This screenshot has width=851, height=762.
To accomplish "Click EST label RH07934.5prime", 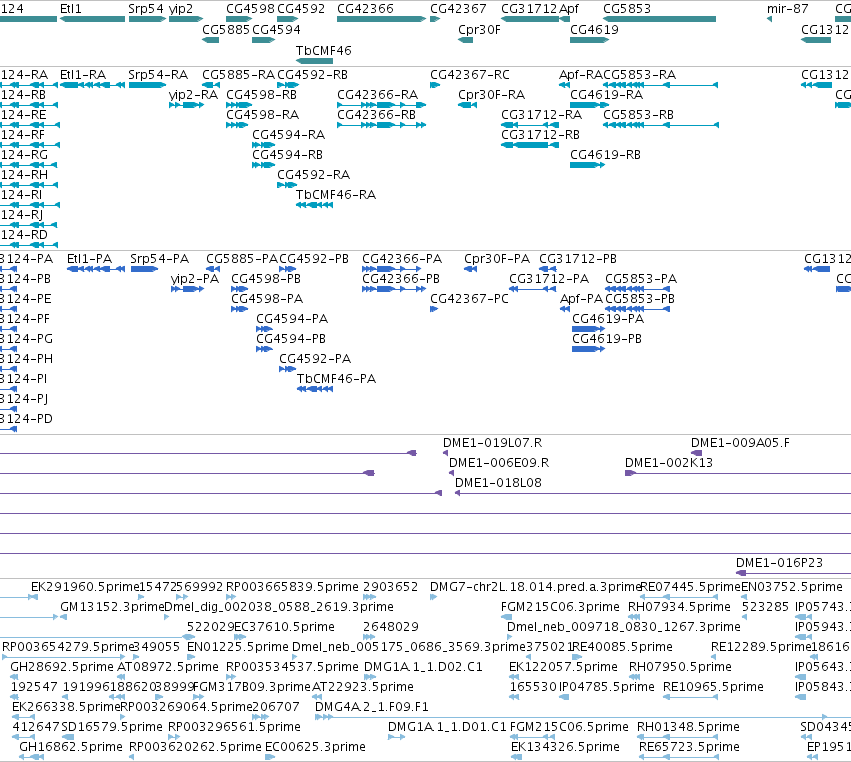I will [x=679, y=607].
